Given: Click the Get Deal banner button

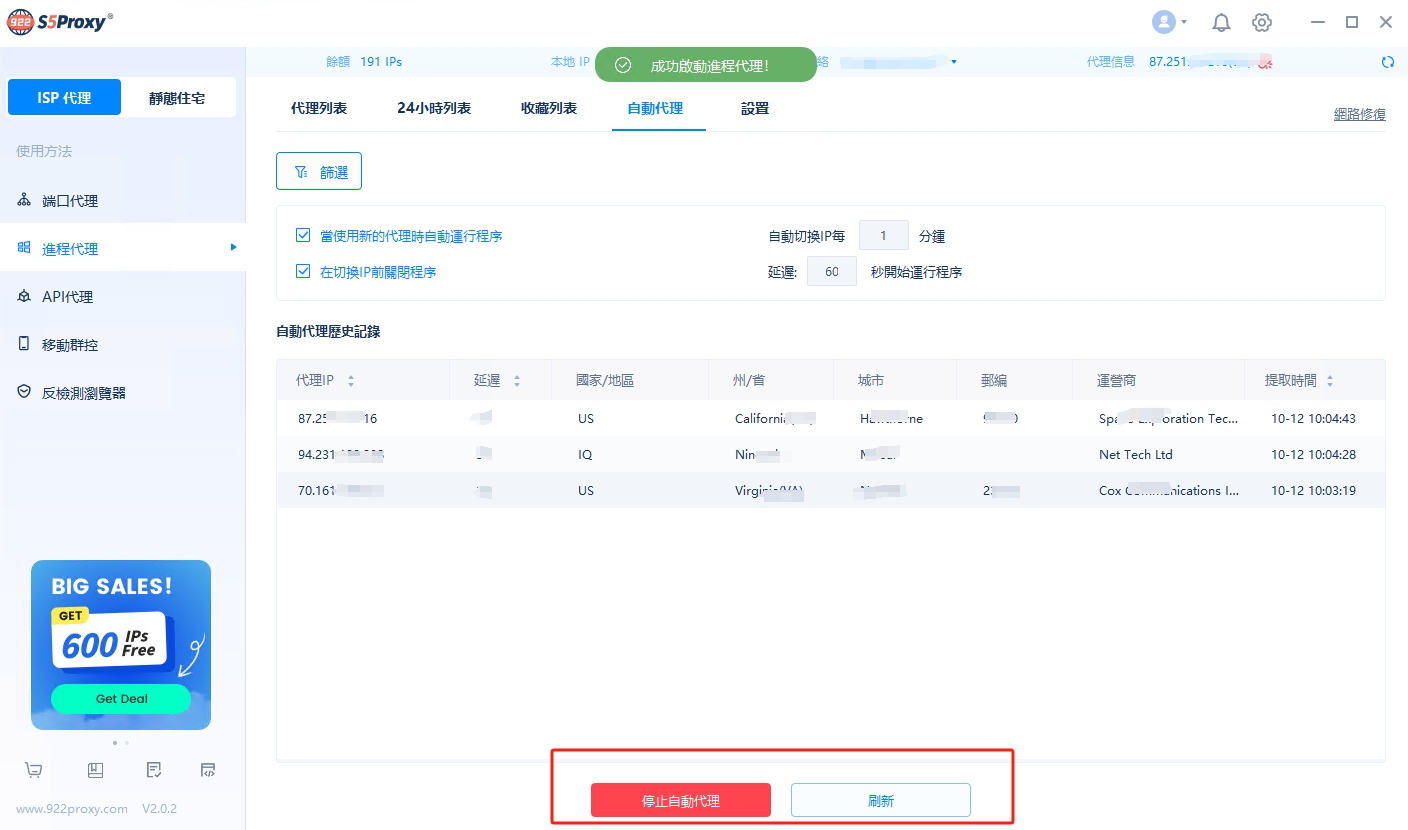Looking at the screenshot, I should (121, 699).
